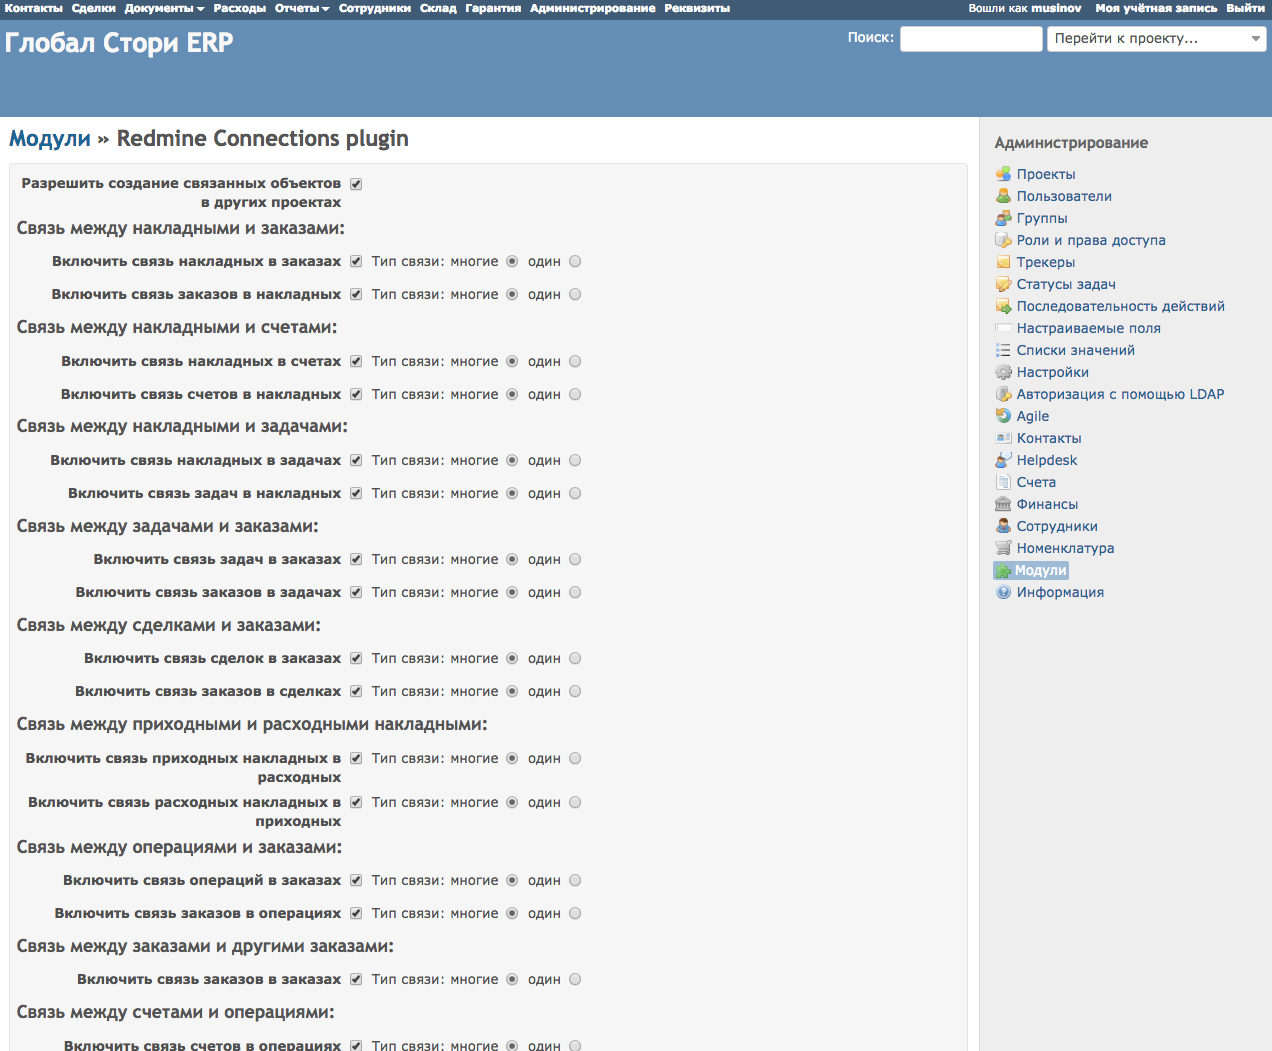Open Расходы in top menu
Screen dimensions: 1272x1051
coord(240,8)
